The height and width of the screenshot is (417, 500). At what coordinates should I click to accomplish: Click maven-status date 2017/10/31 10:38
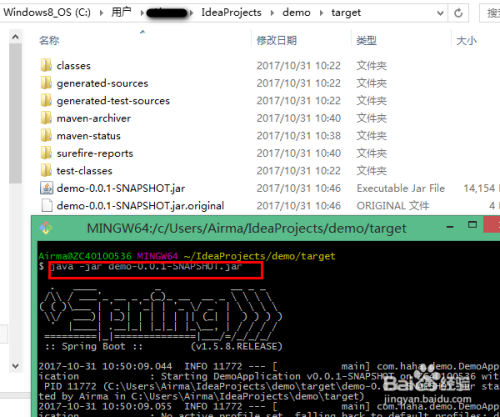tap(299, 136)
